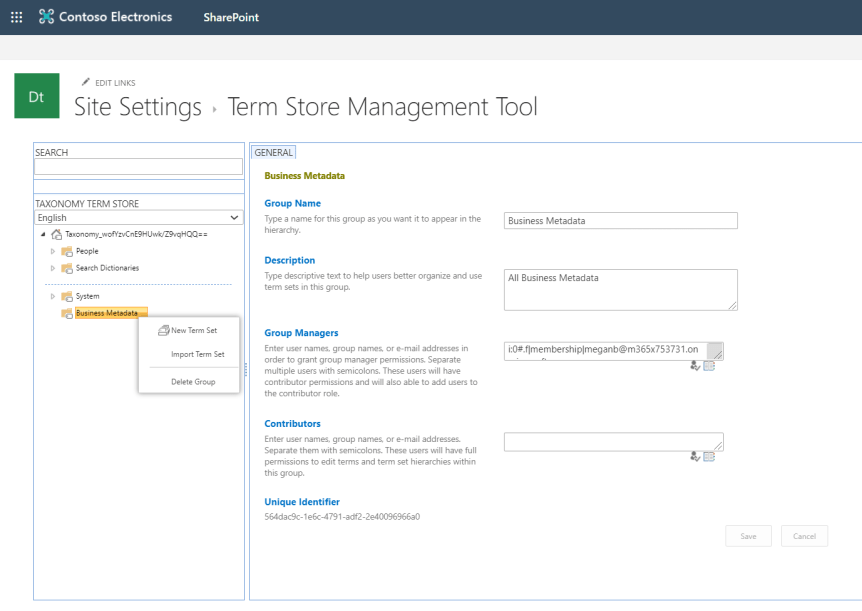Choose Delete Group in context menu

point(193,381)
